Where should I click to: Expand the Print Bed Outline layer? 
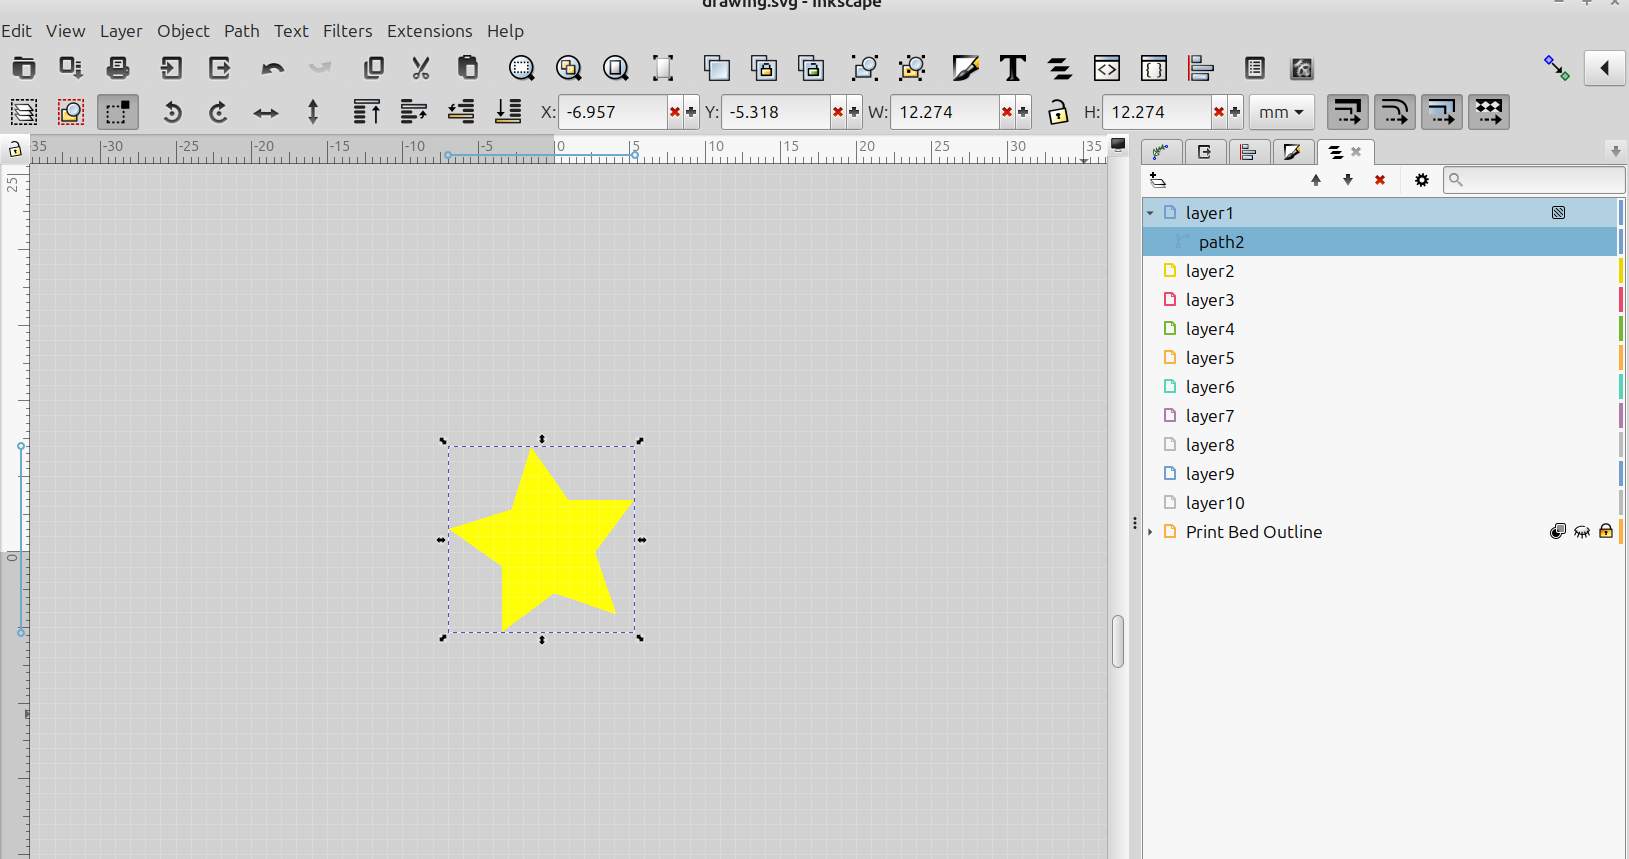1150,532
